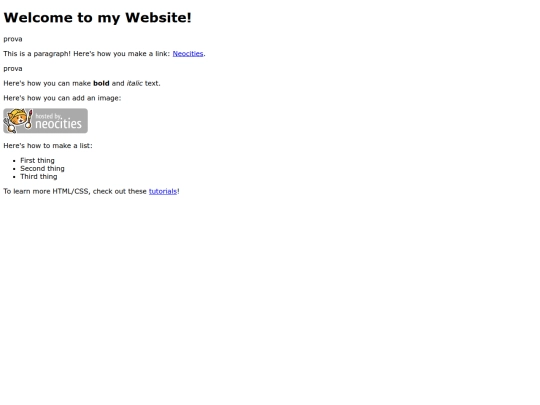Click the 'This is a paragraph!' text
This screenshot has width=540, height=405.
coord(37,54)
